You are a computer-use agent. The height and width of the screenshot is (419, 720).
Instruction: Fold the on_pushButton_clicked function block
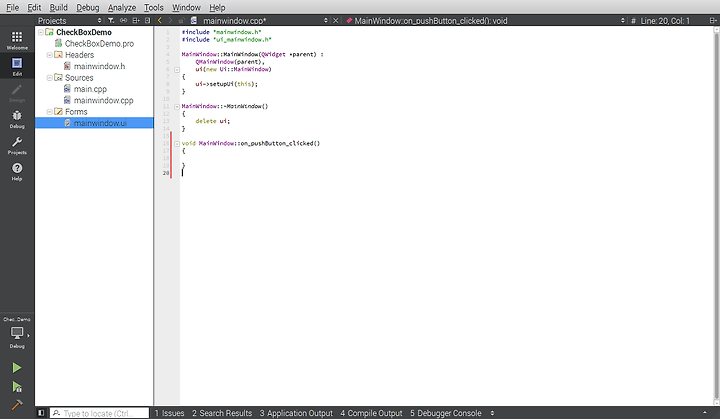tap(177, 144)
